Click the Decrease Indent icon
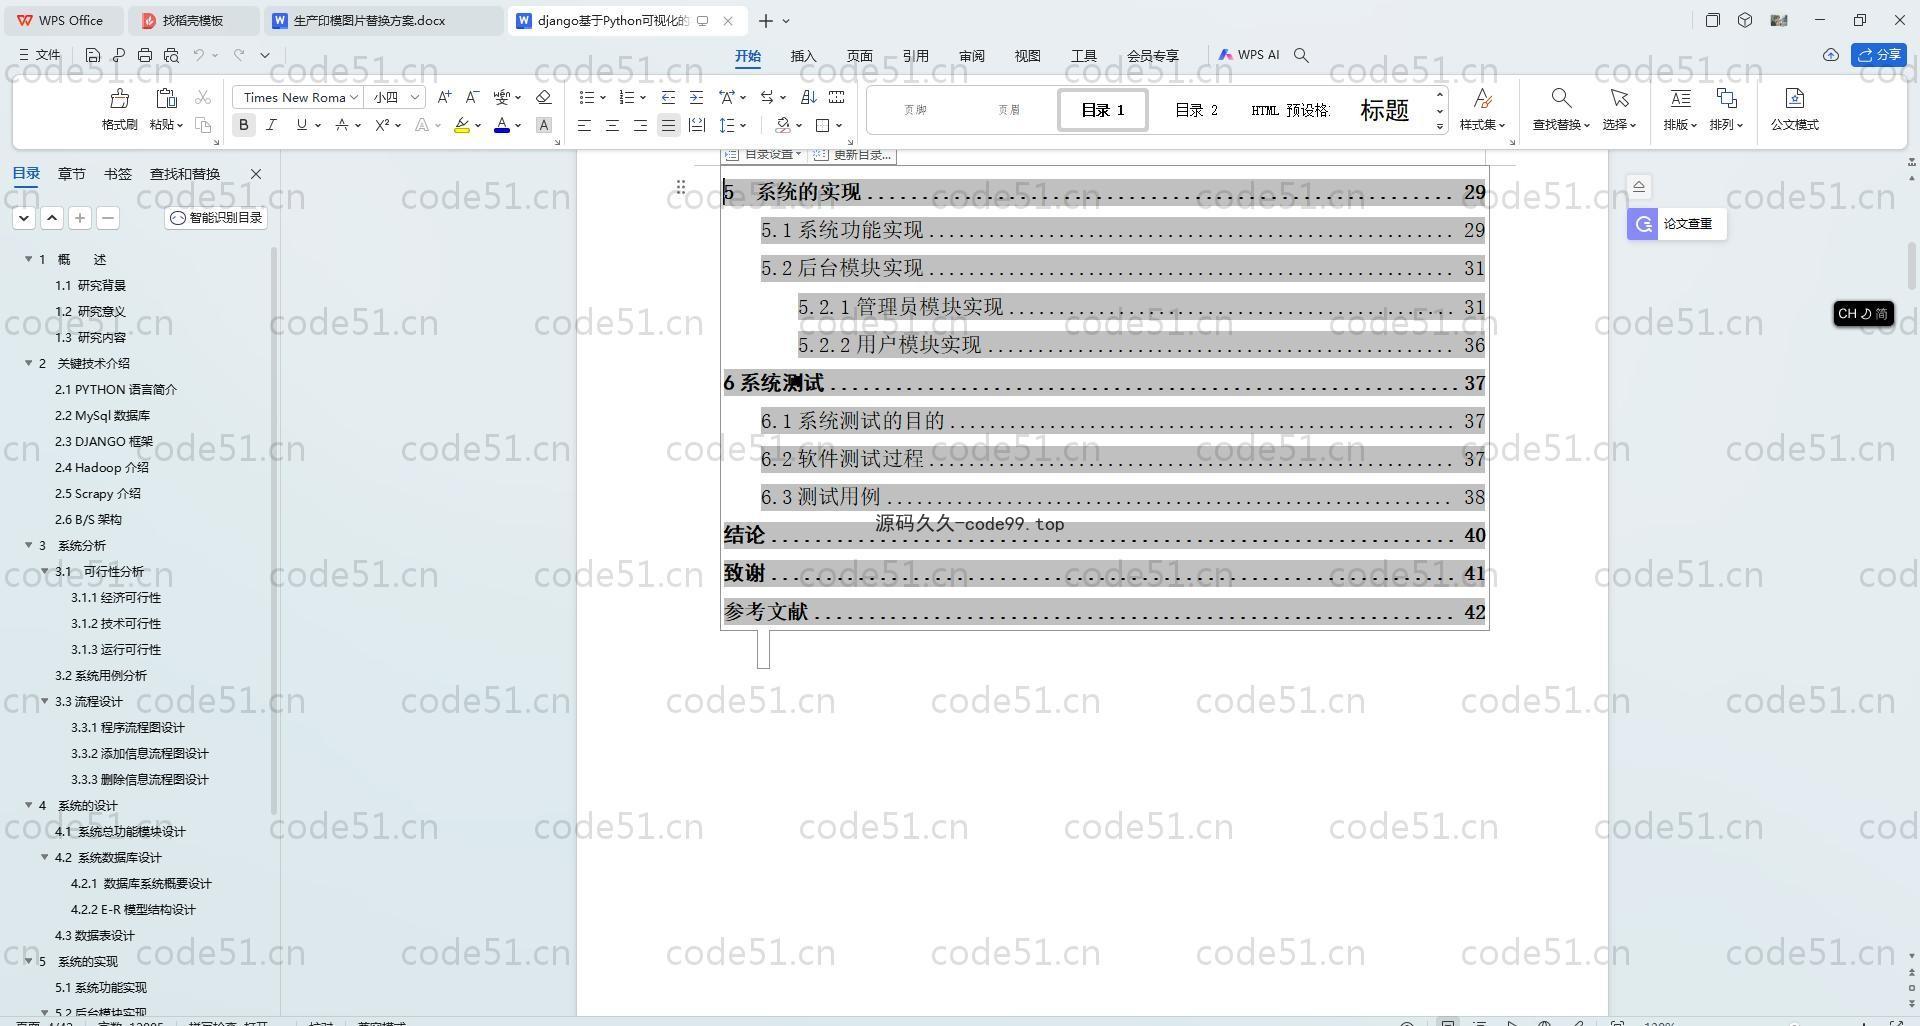Viewport: 1920px width, 1026px height. click(668, 97)
